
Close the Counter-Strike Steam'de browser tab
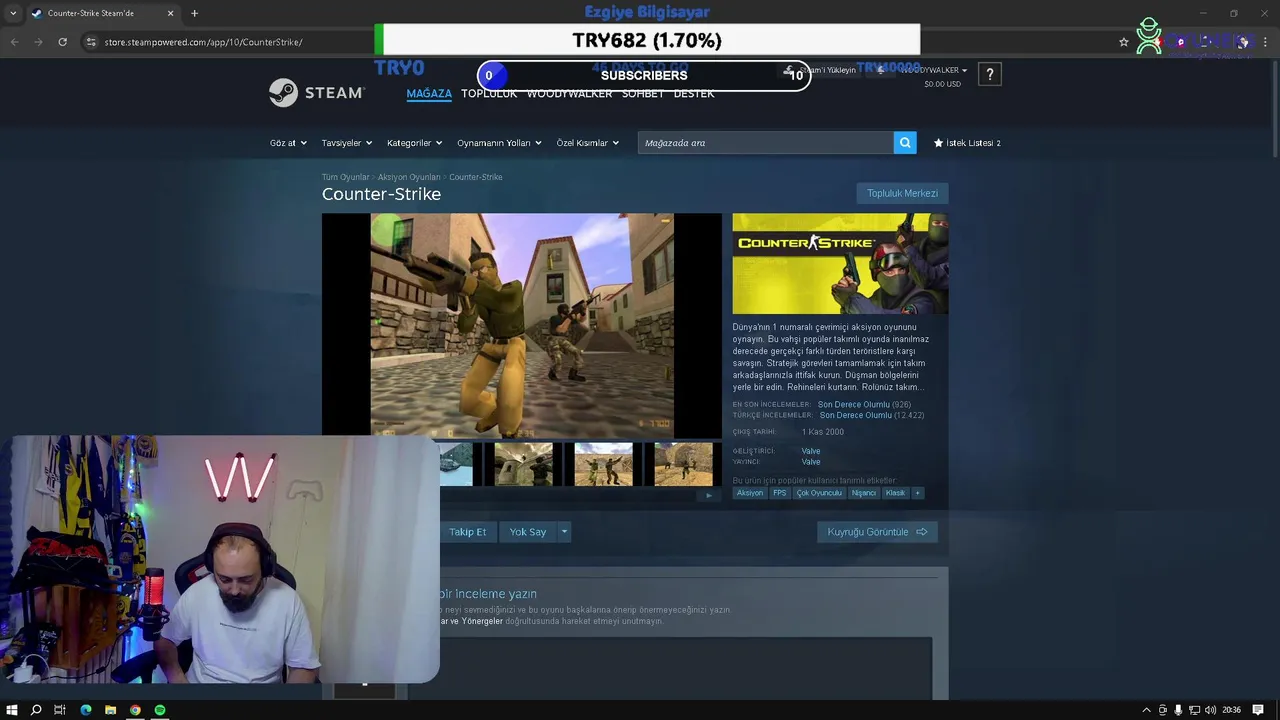point(170,13)
